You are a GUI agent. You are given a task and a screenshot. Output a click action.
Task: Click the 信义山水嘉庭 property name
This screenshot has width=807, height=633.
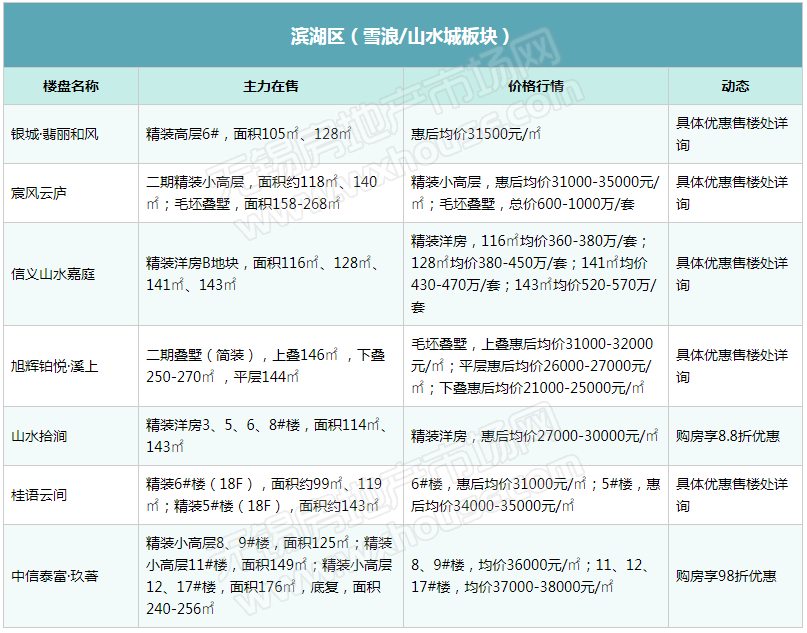tap(53, 274)
